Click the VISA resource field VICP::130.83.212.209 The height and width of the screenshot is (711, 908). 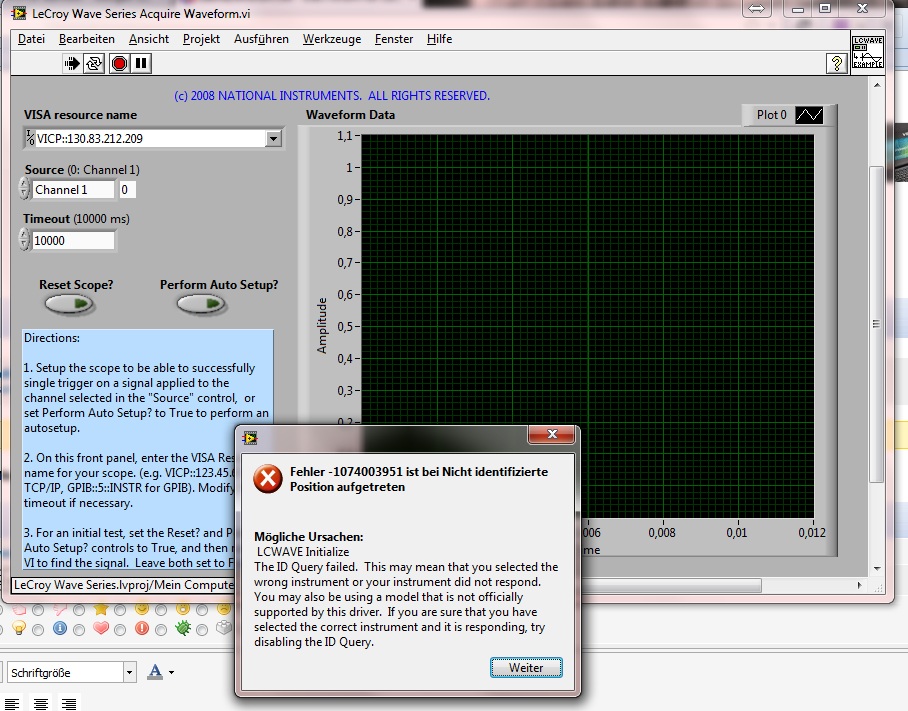(x=151, y=138)
